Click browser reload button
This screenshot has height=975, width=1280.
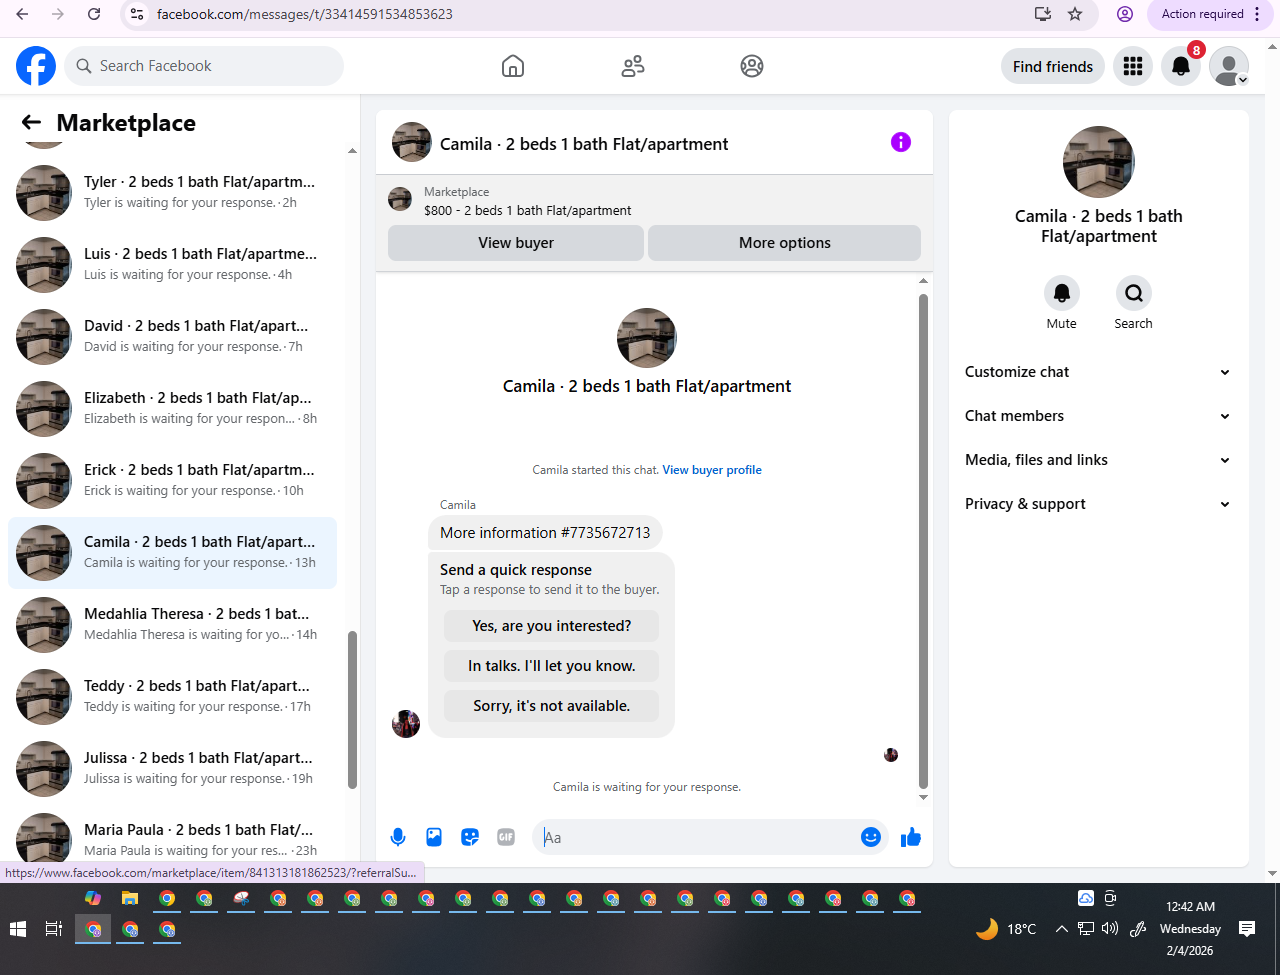94,14
